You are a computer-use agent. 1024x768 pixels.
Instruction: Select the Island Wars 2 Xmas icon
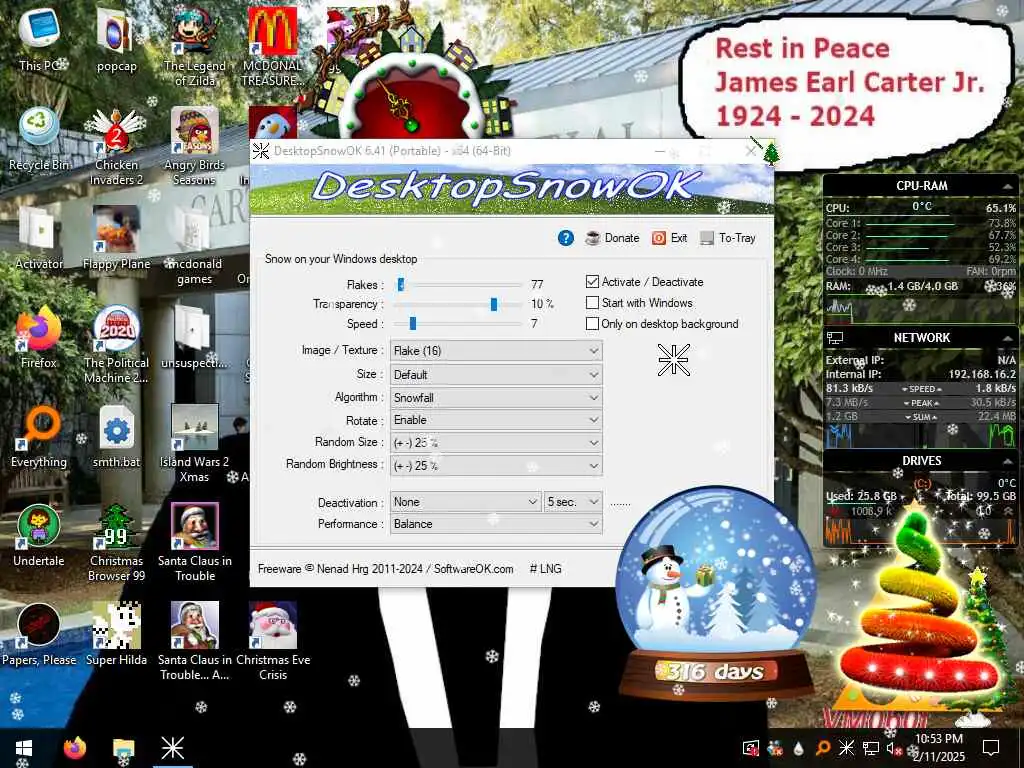[x=195, y=444]
